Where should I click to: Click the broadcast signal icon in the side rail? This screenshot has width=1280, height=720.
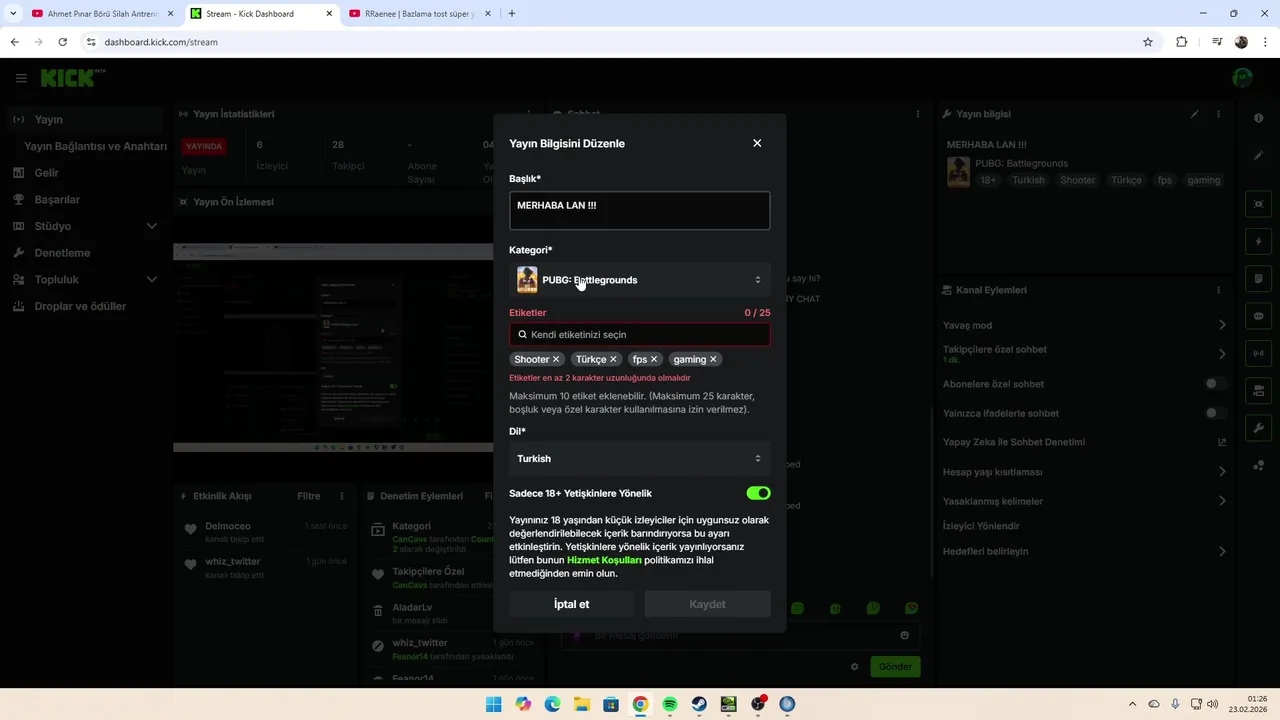[1258, 353]
